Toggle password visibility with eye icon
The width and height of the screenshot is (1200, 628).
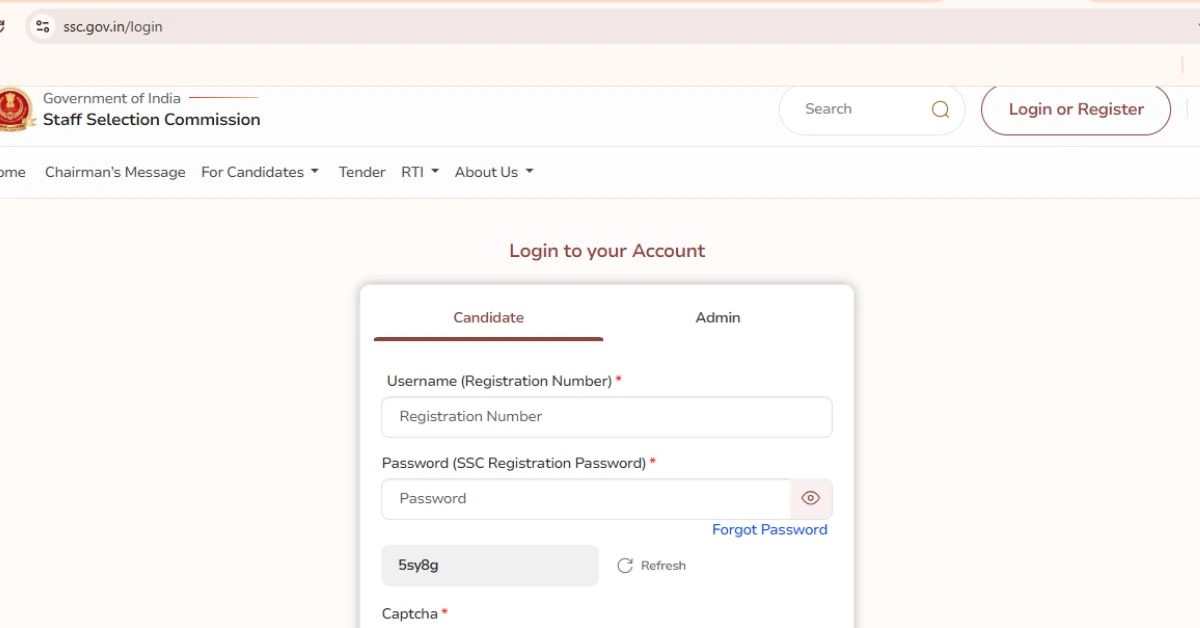811,498
